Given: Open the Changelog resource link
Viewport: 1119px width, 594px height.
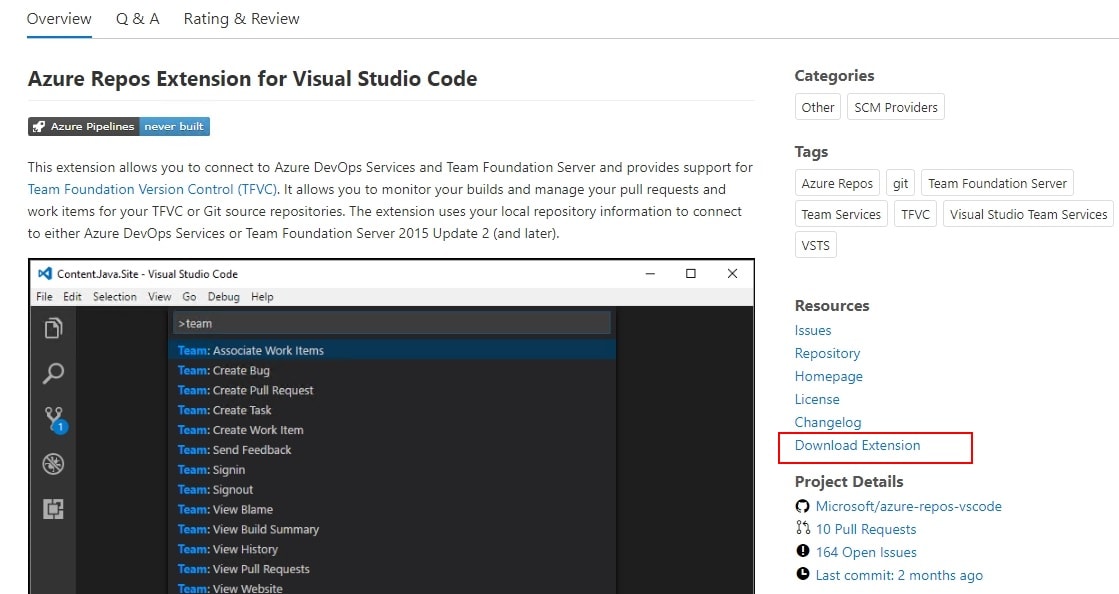Looking at the screenshot, I should pyautogui.click(x=827, y=422).
